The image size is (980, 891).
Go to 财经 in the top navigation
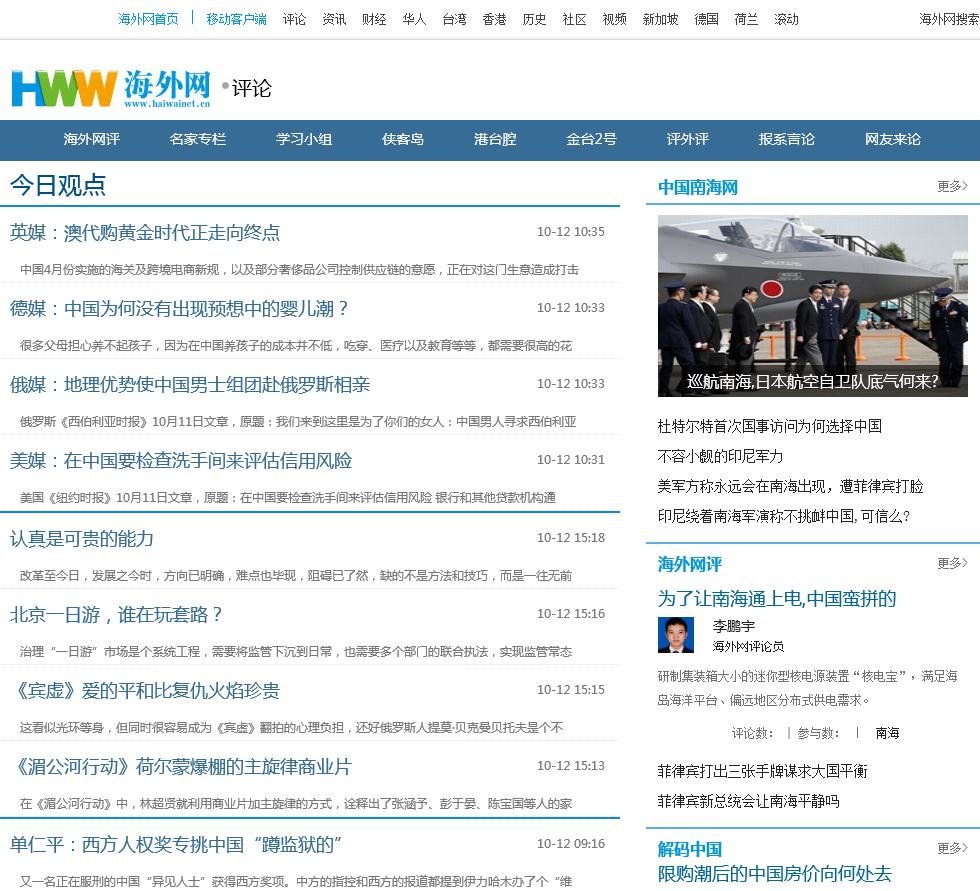[x=374, y=19]
